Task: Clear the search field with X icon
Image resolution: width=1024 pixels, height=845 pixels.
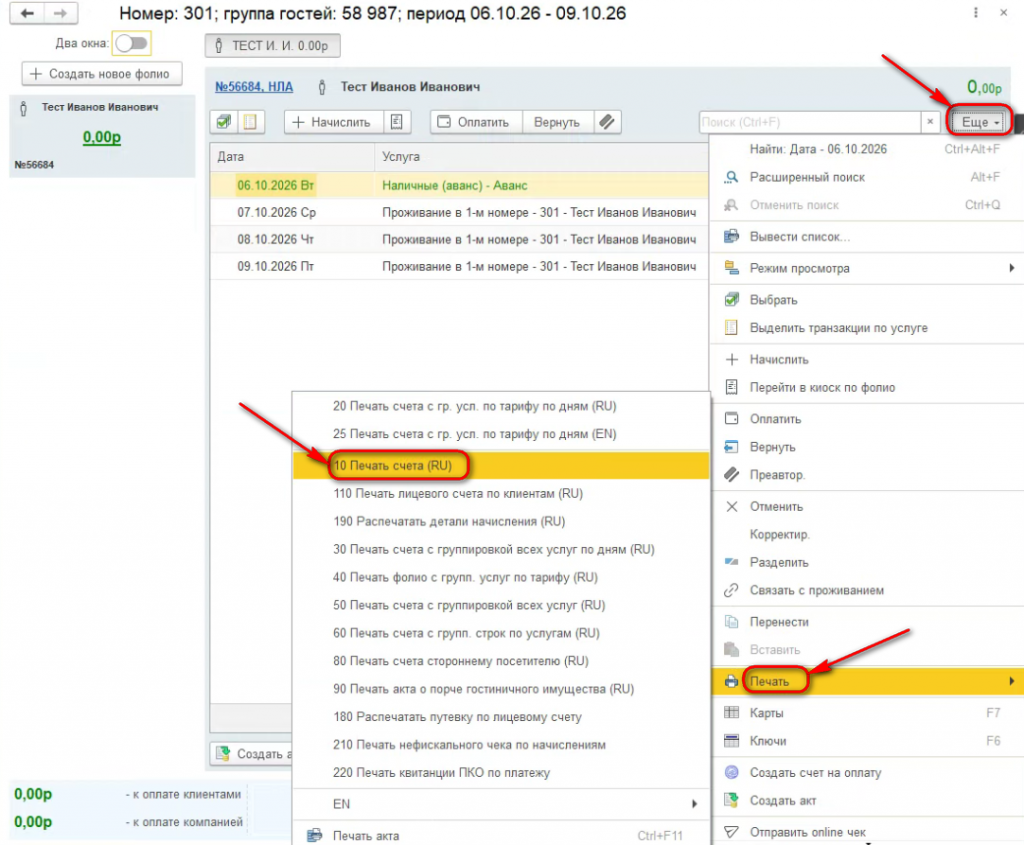Action: tap(930, 122)
